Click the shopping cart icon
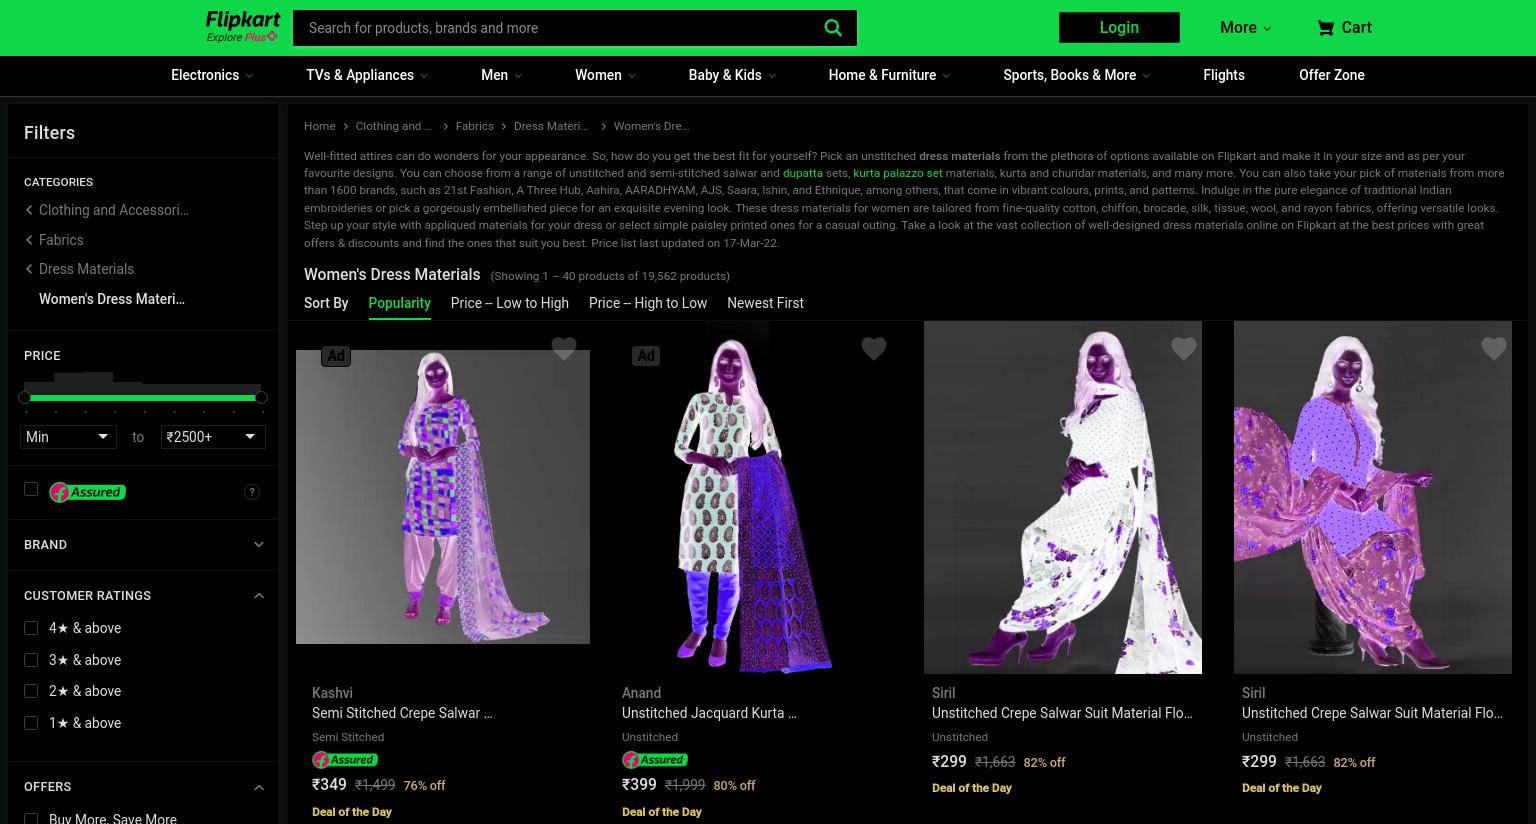Screen dimensions: 1536x824 pyautogui.click(x=1325, y=28)
